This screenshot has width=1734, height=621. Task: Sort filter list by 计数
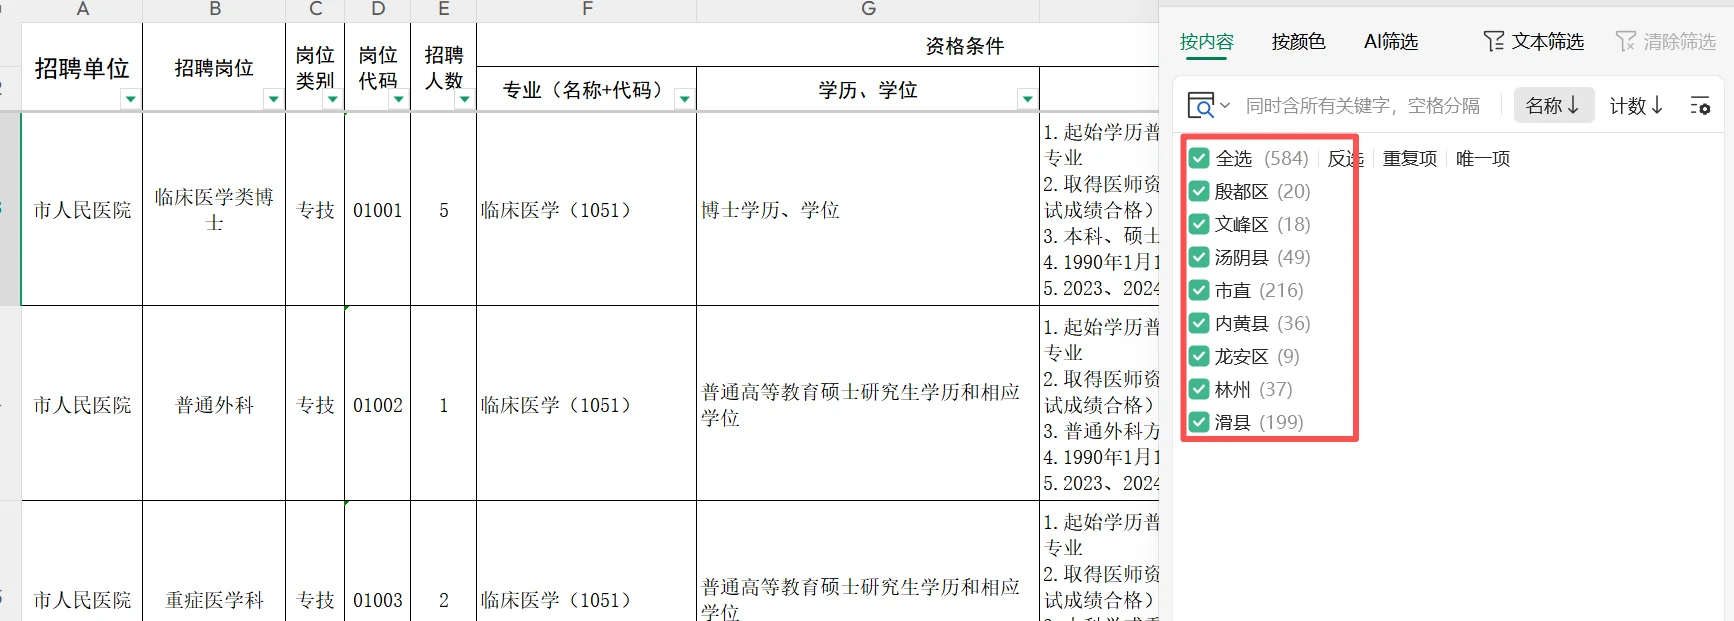tap(1636, 105)
